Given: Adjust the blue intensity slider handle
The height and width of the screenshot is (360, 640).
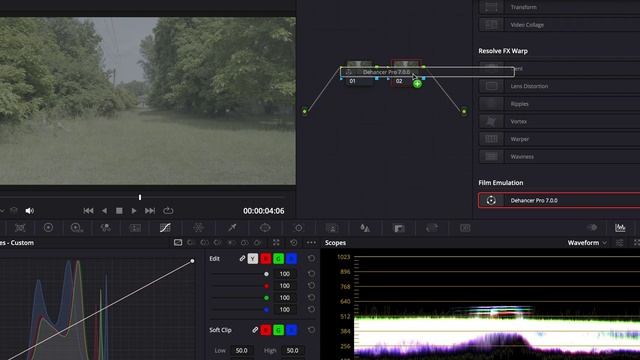Looking at the screenshot, I should pos(266,309).
